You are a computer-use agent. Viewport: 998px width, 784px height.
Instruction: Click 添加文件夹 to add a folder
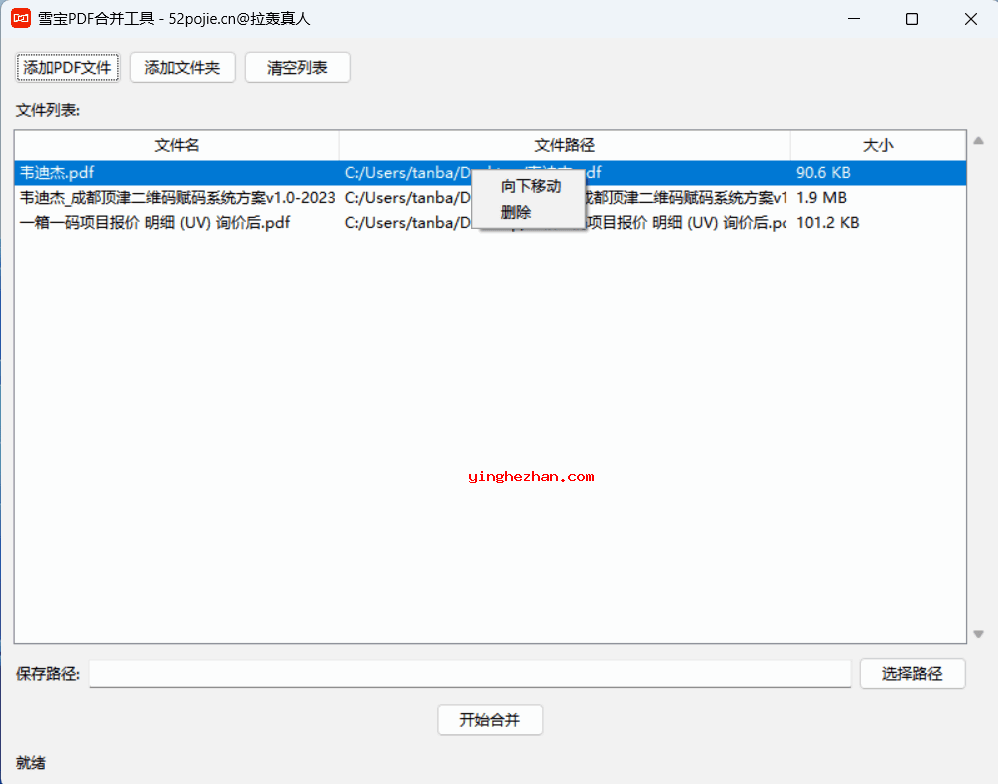coord(182,67)
